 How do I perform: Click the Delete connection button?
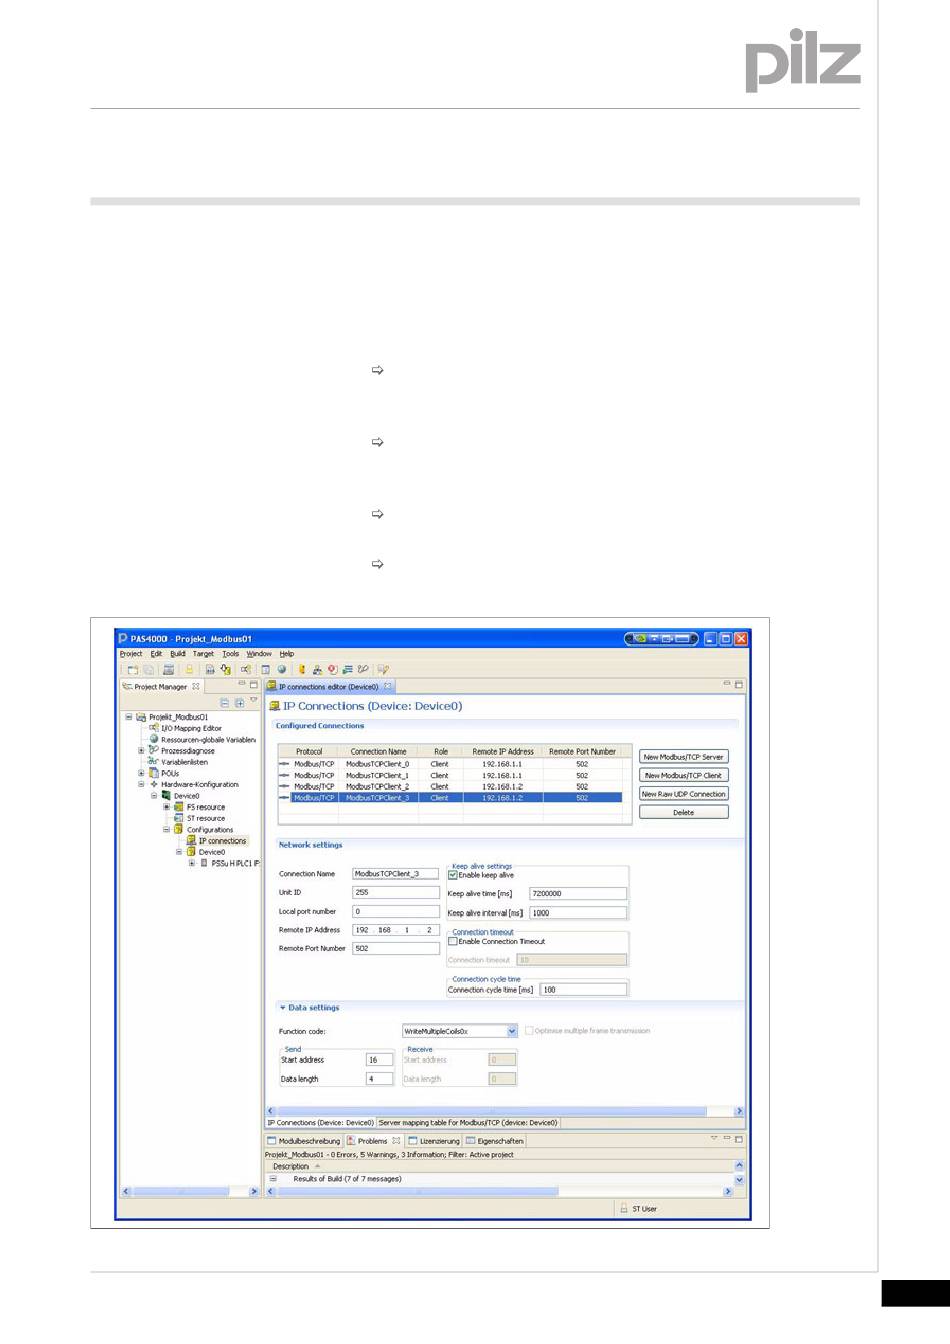tap(684, 812)
